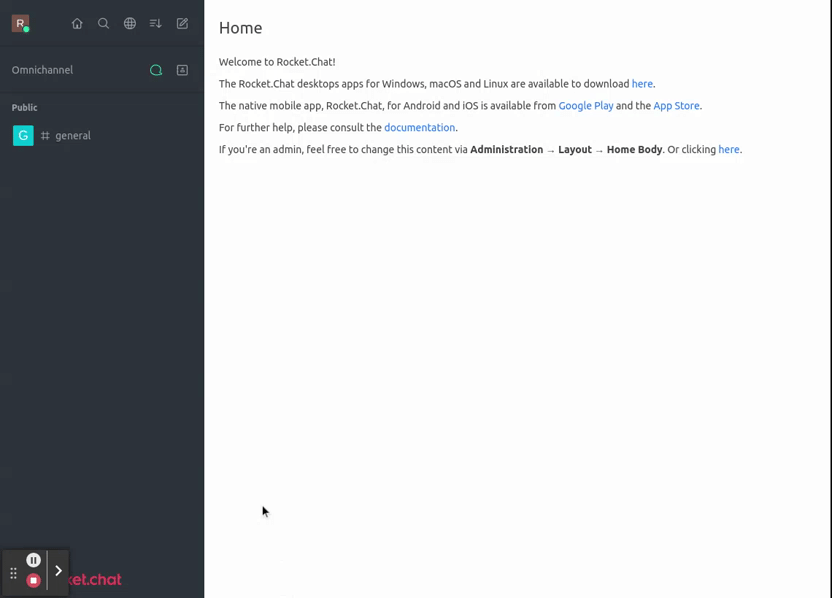Click 'Welcome to Rocket.Chat!' text
The width and height of the screenshot is (832, 598).
point(277,62)
